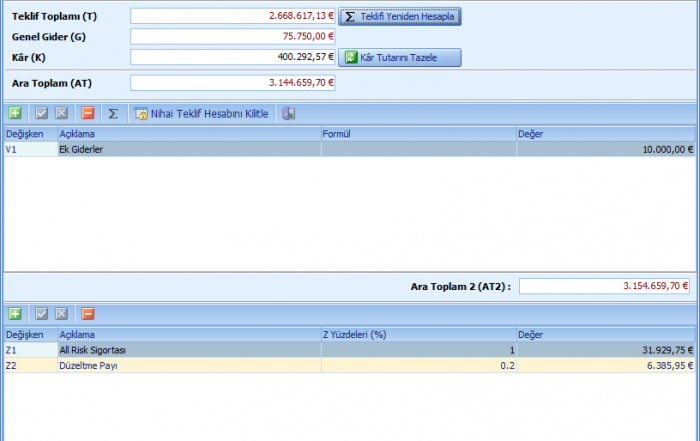Viewport: 700px width, 441px height.
Task: Click the gray cancel X icon in the Z percentages toolbar
Action: (x=62, y=314)
